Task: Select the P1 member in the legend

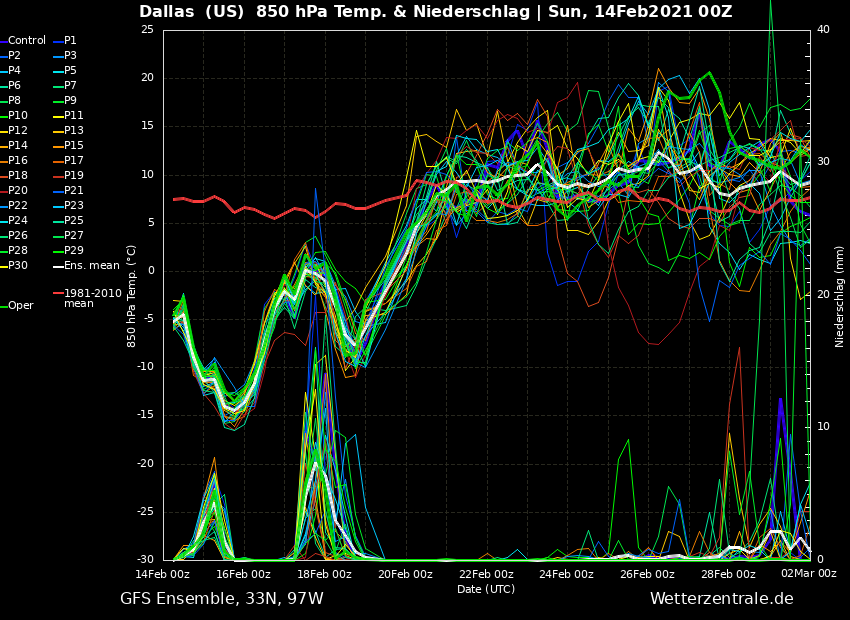Action: pos(70,41)
